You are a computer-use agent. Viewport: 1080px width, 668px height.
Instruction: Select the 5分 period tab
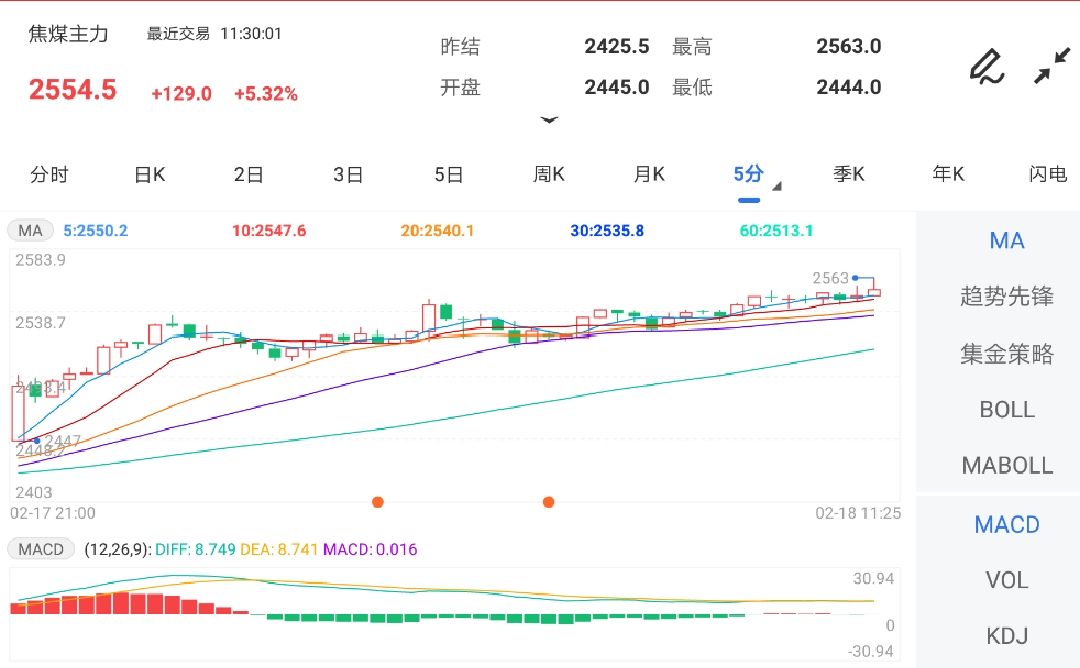(x=749, y=174)
